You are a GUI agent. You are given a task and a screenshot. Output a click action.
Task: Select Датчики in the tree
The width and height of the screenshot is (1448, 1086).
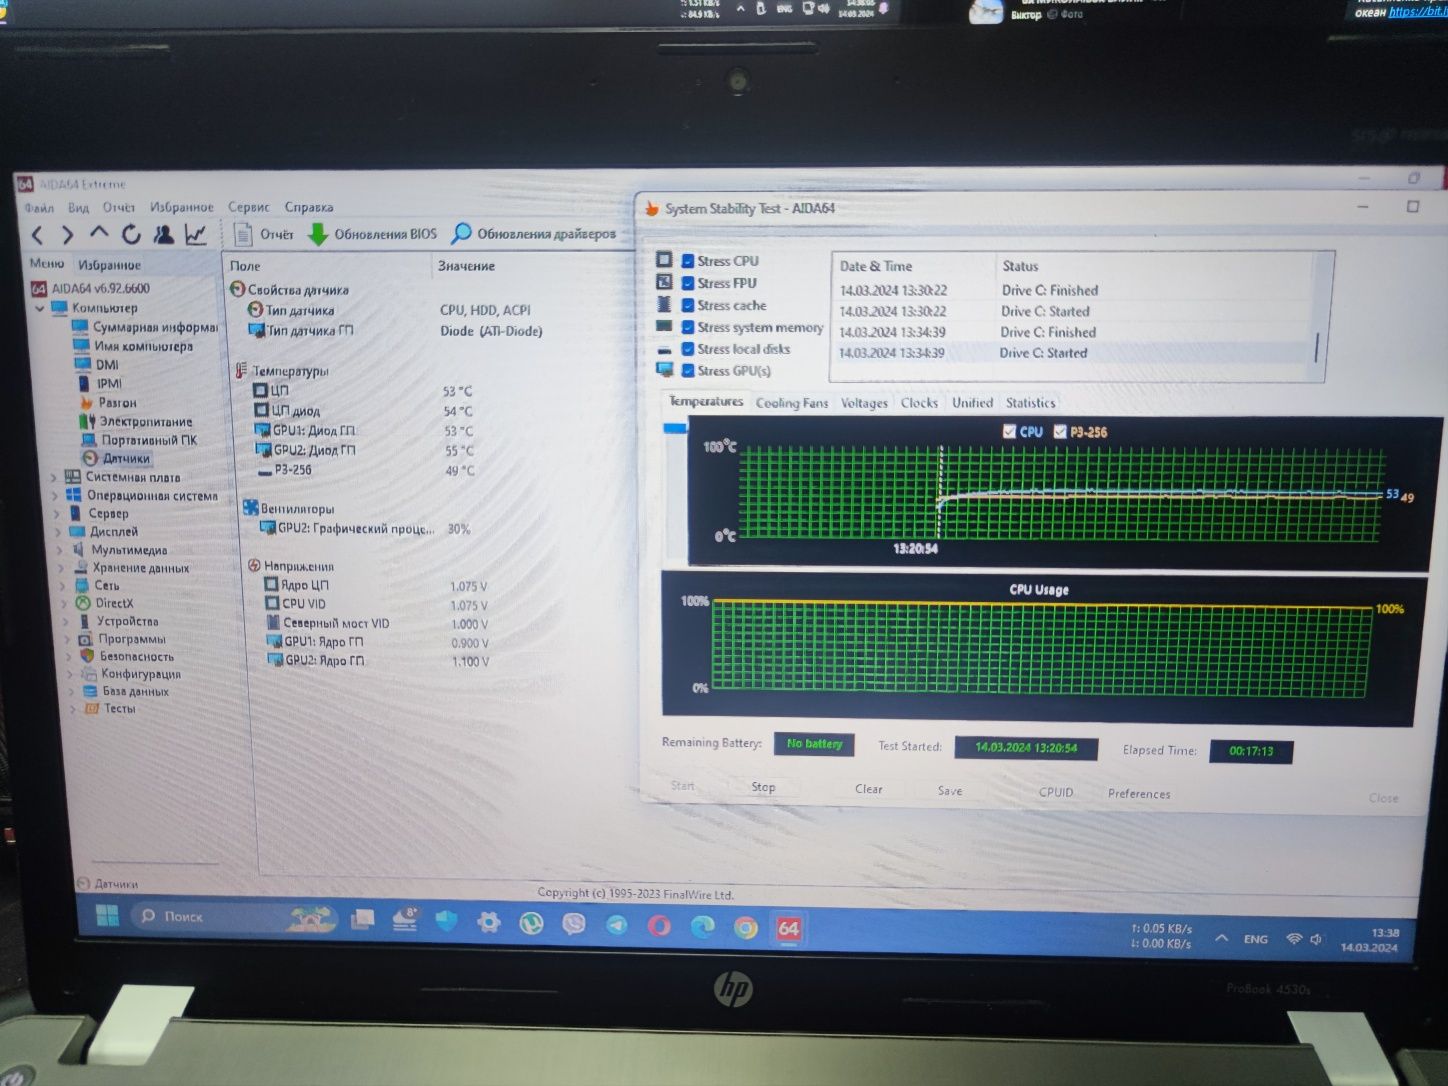tap(117, 458)
